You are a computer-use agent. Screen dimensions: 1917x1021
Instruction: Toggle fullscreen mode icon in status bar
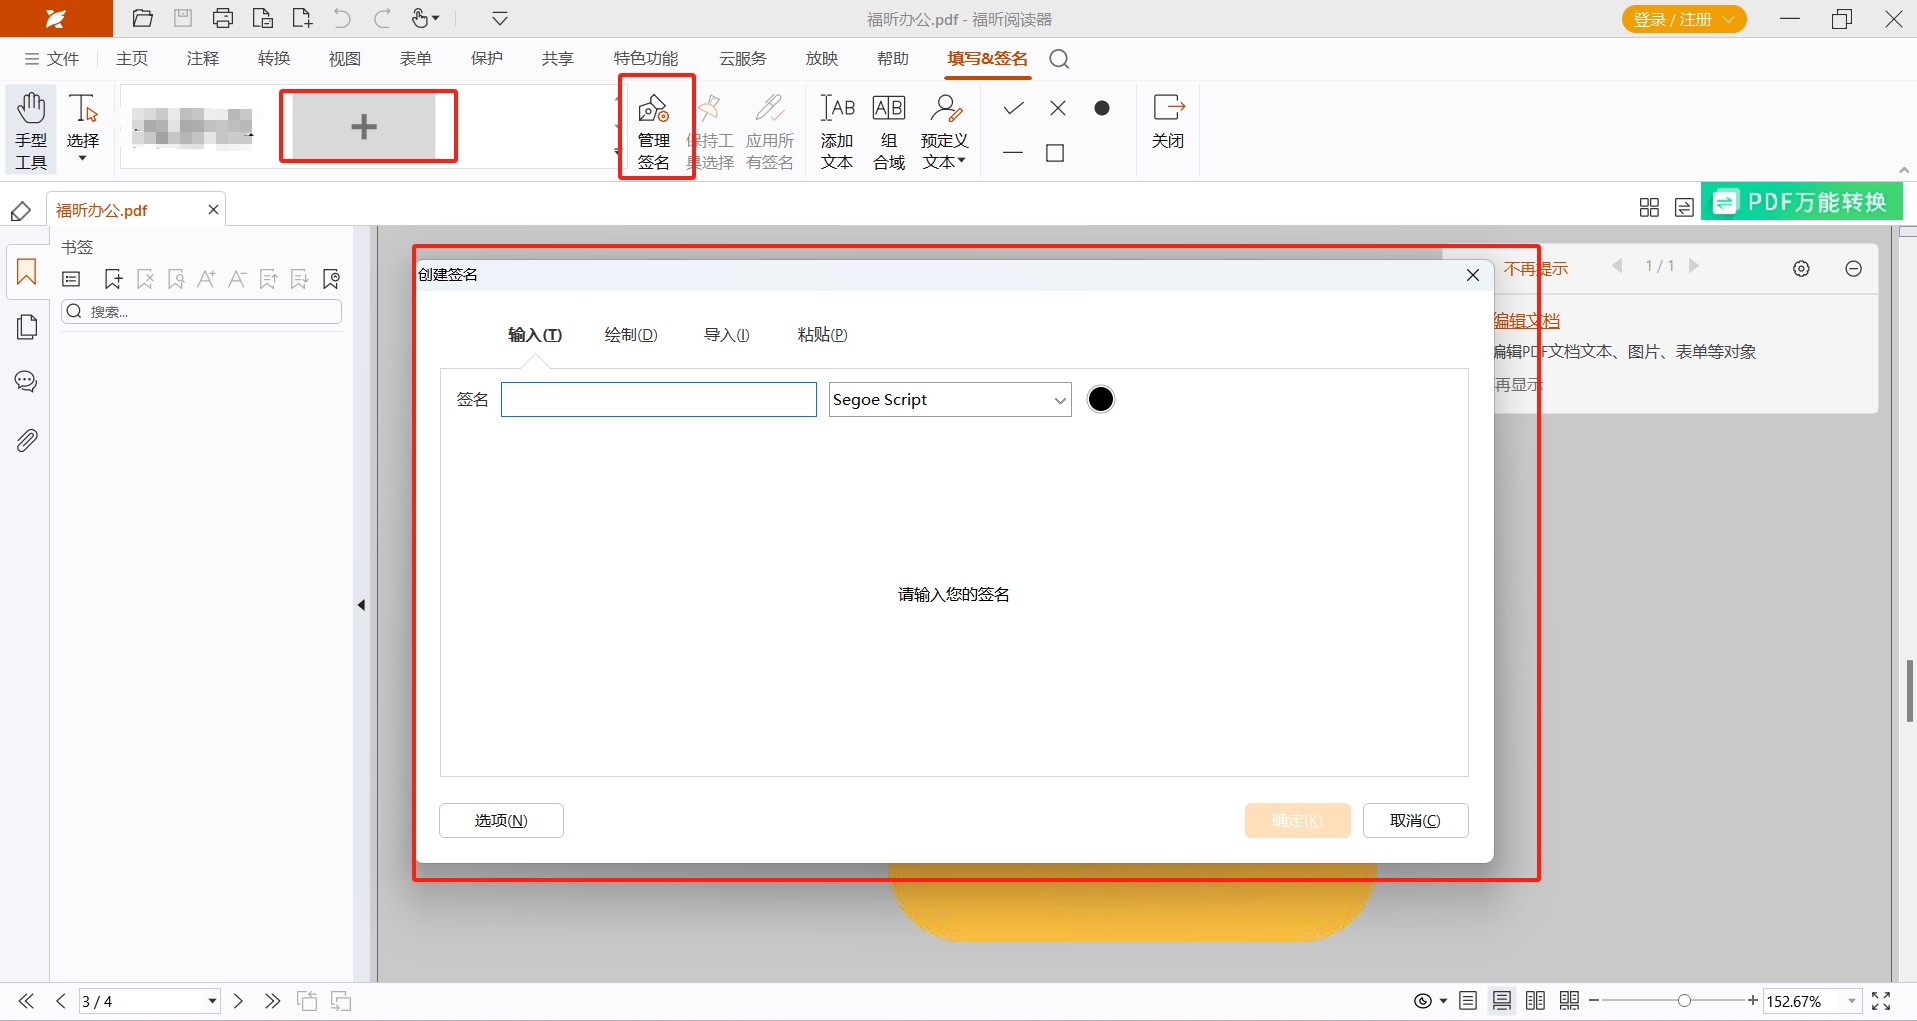click(x=1881, y=1001)
